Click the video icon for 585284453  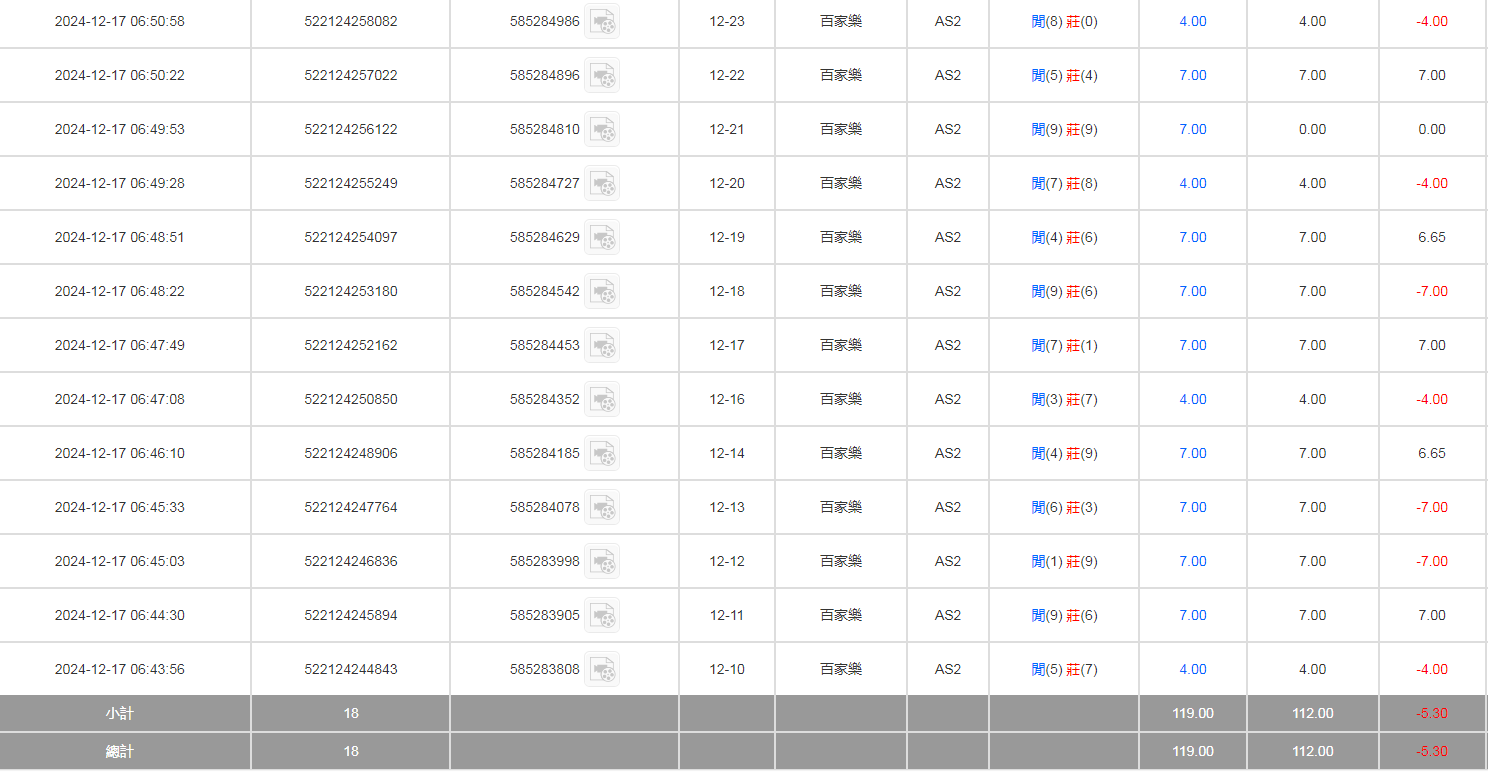(602, 345)
